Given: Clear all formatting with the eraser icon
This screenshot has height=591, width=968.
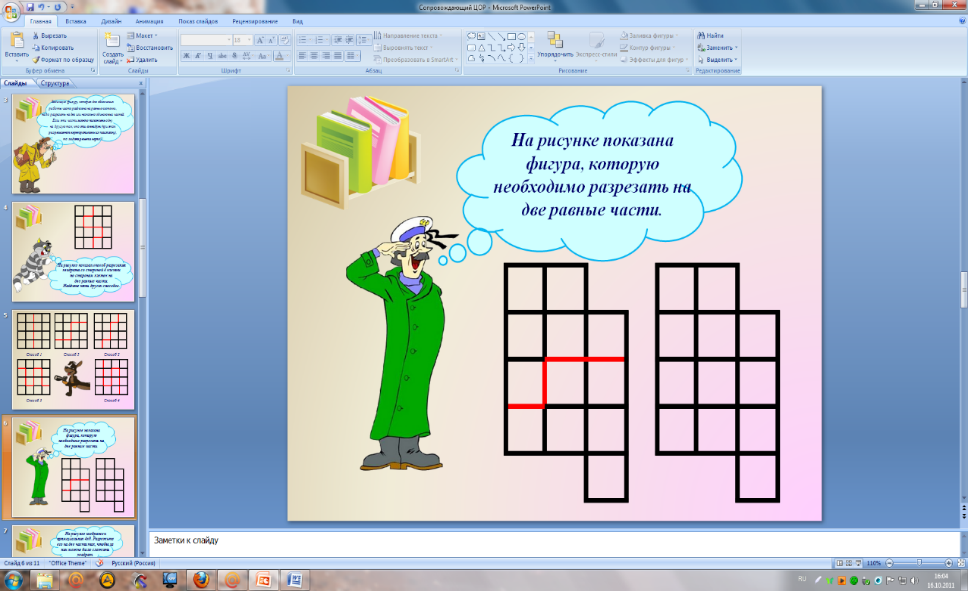Looking at the screenshot, I should click(284, 40).
